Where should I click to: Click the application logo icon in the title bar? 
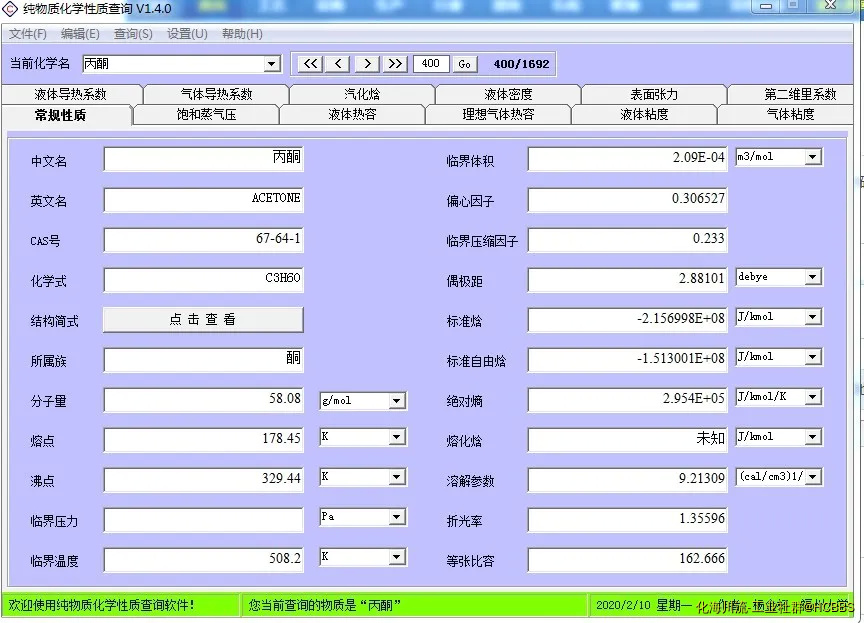coord(10,9)
